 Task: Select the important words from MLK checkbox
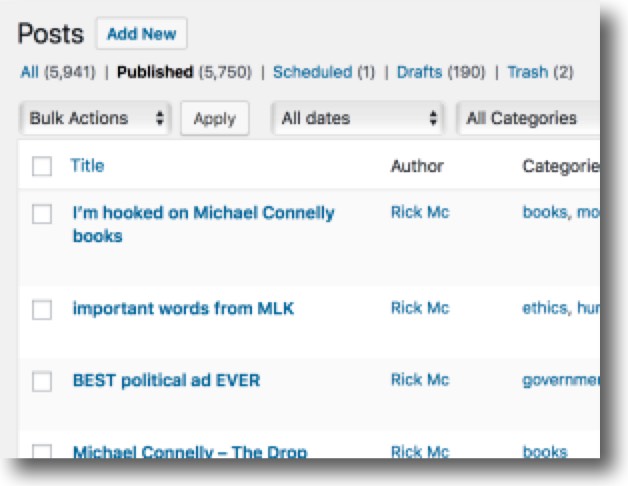click(42, 310)
